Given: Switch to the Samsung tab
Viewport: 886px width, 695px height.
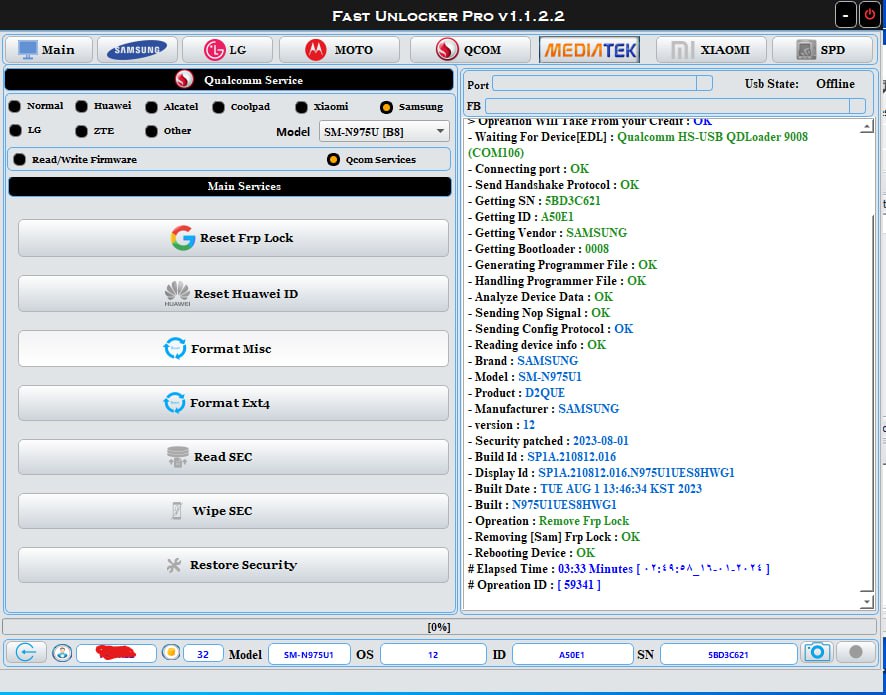Looking at the screenshot, I should 137,50.
